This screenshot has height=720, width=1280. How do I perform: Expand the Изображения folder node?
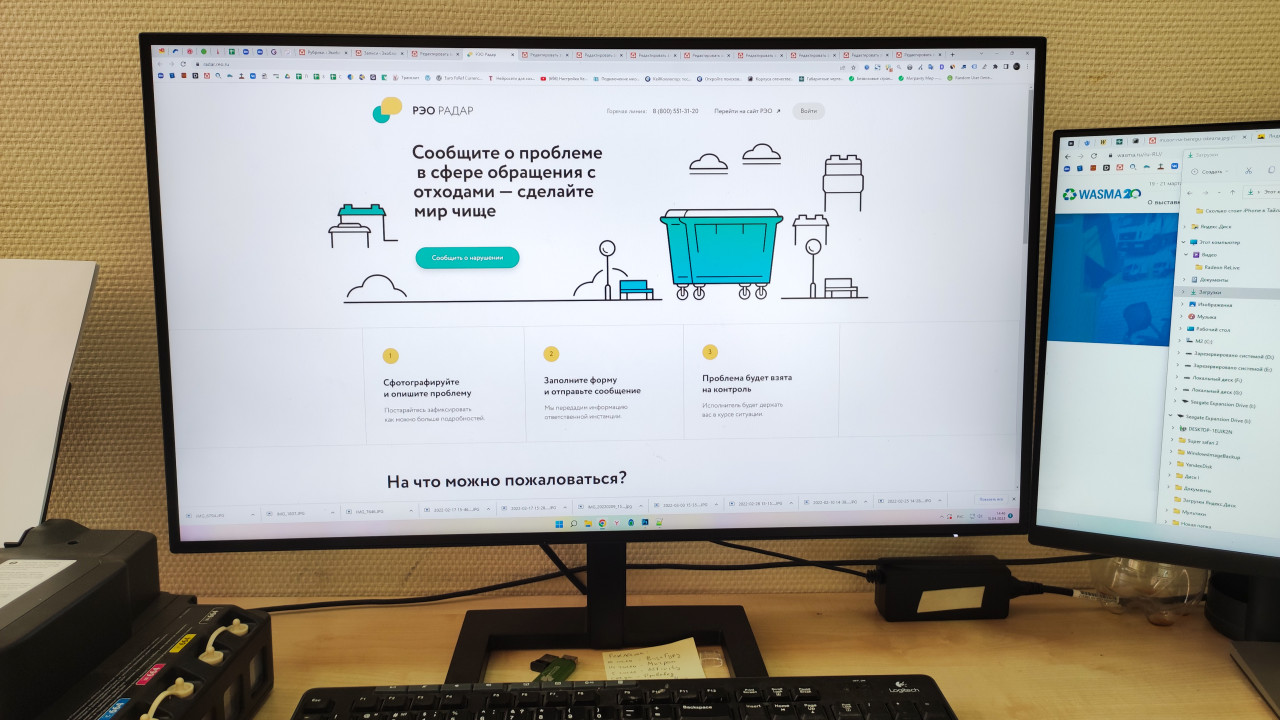point(1182,304)
